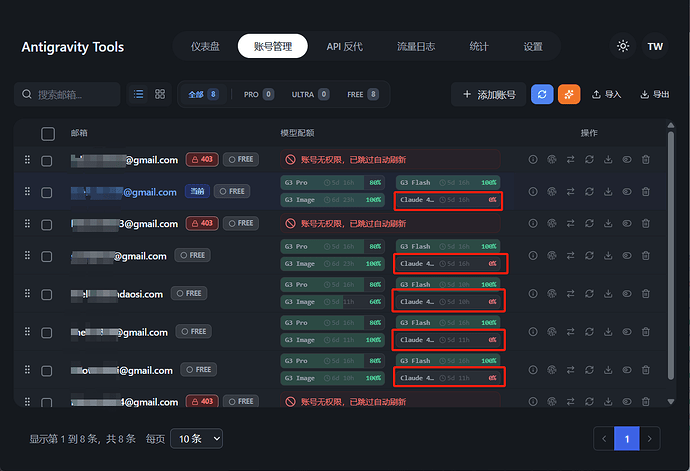Click the trash icon on the 4@gmail.com row
This screenshot has width=690, height=471.
(x=646, y=401)
